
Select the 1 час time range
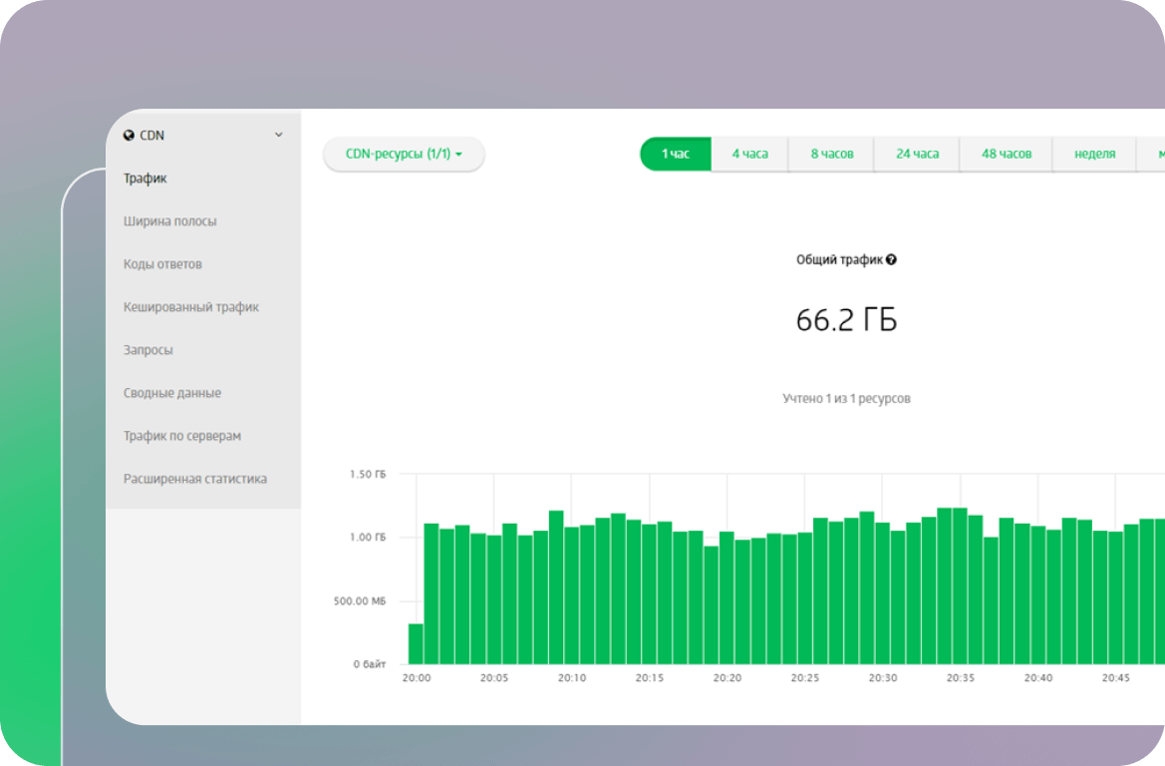pos(675,154)
